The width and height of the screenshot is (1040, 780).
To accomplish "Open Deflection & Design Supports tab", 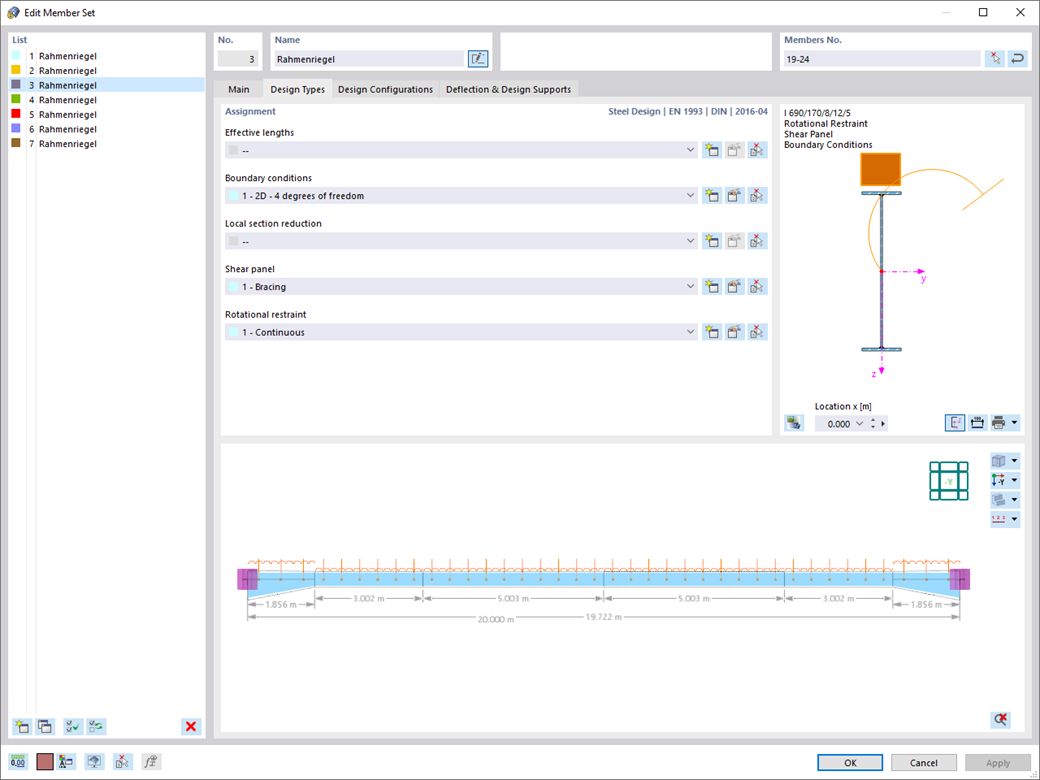I will tap(508, 89).
